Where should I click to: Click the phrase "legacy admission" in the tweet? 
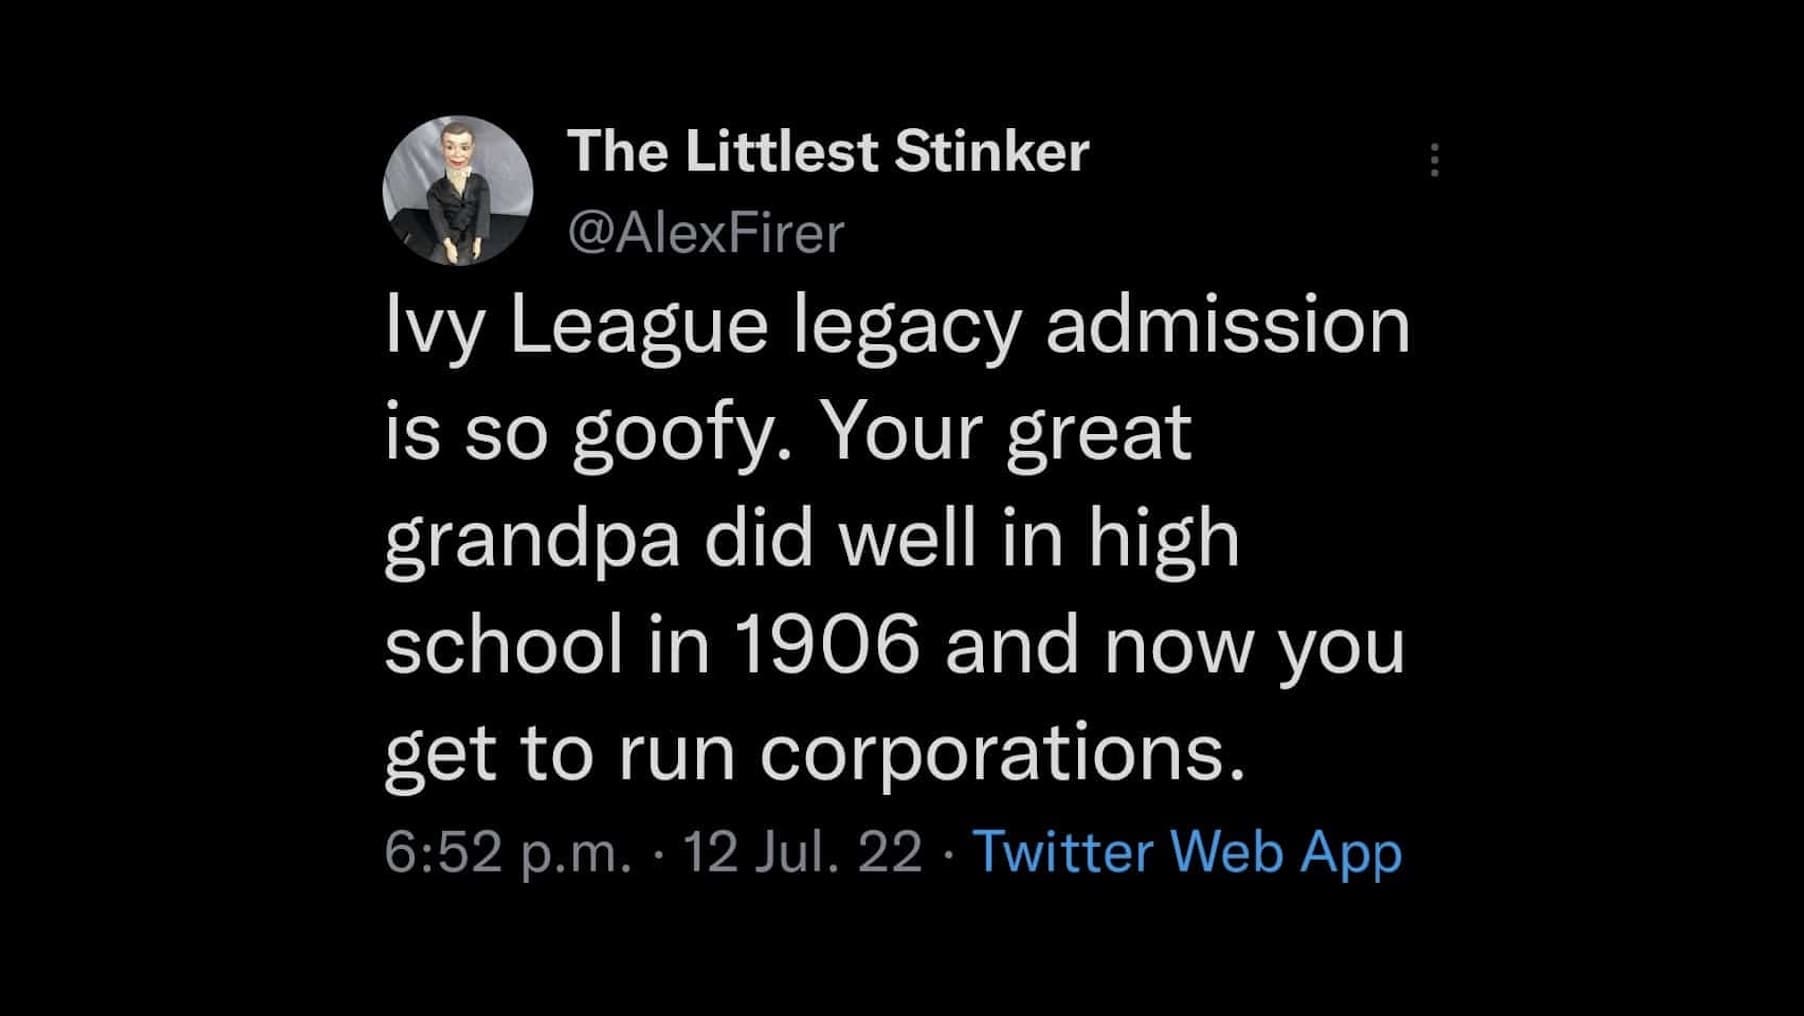[1102, 327]
